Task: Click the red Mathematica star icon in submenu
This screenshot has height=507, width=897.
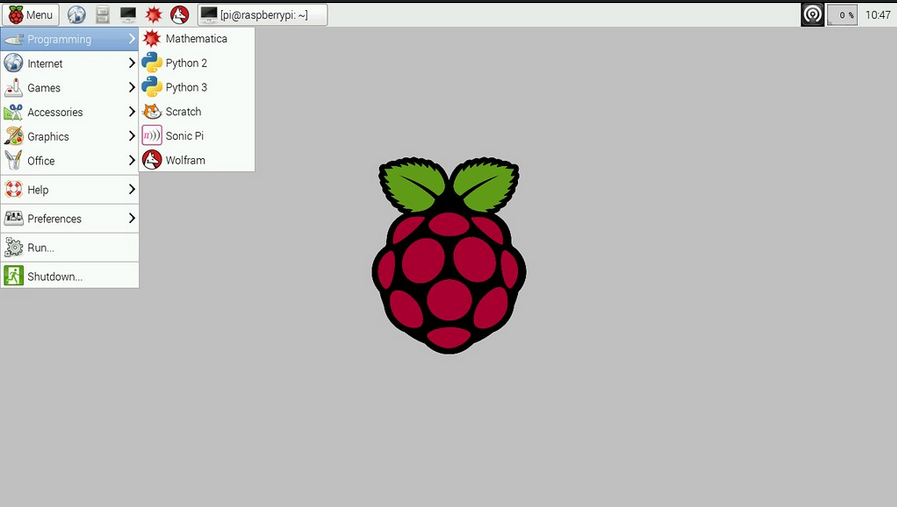Action: (x=152, y=38)
